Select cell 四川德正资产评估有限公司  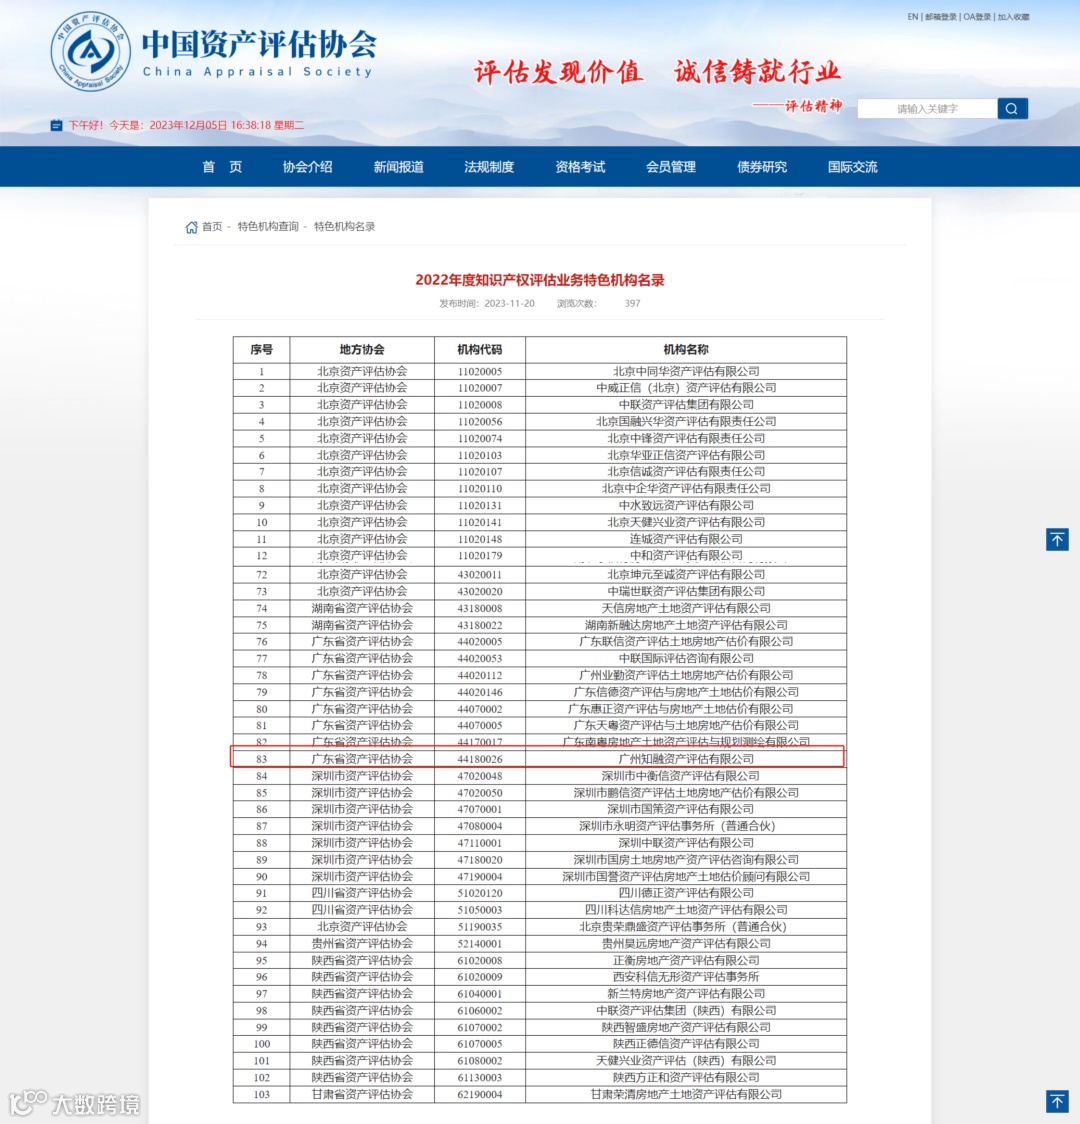click(x=686, y=893)
